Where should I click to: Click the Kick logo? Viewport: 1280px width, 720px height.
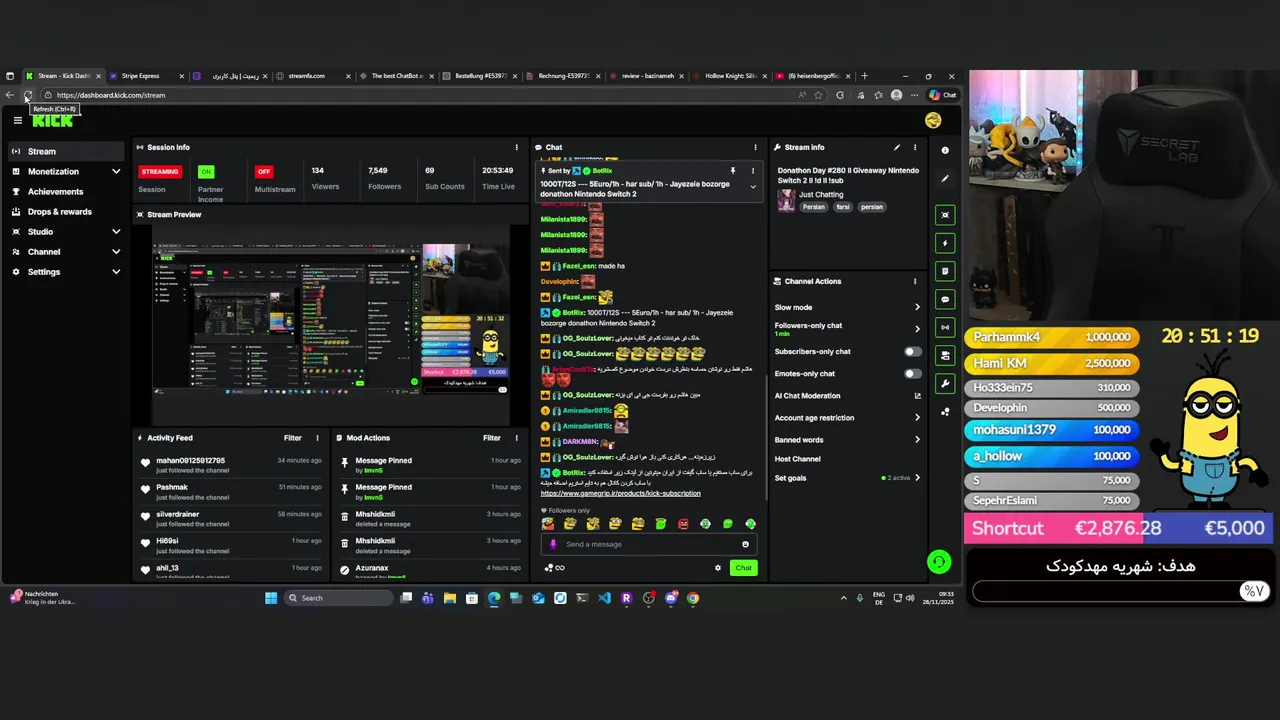[52, 120]
